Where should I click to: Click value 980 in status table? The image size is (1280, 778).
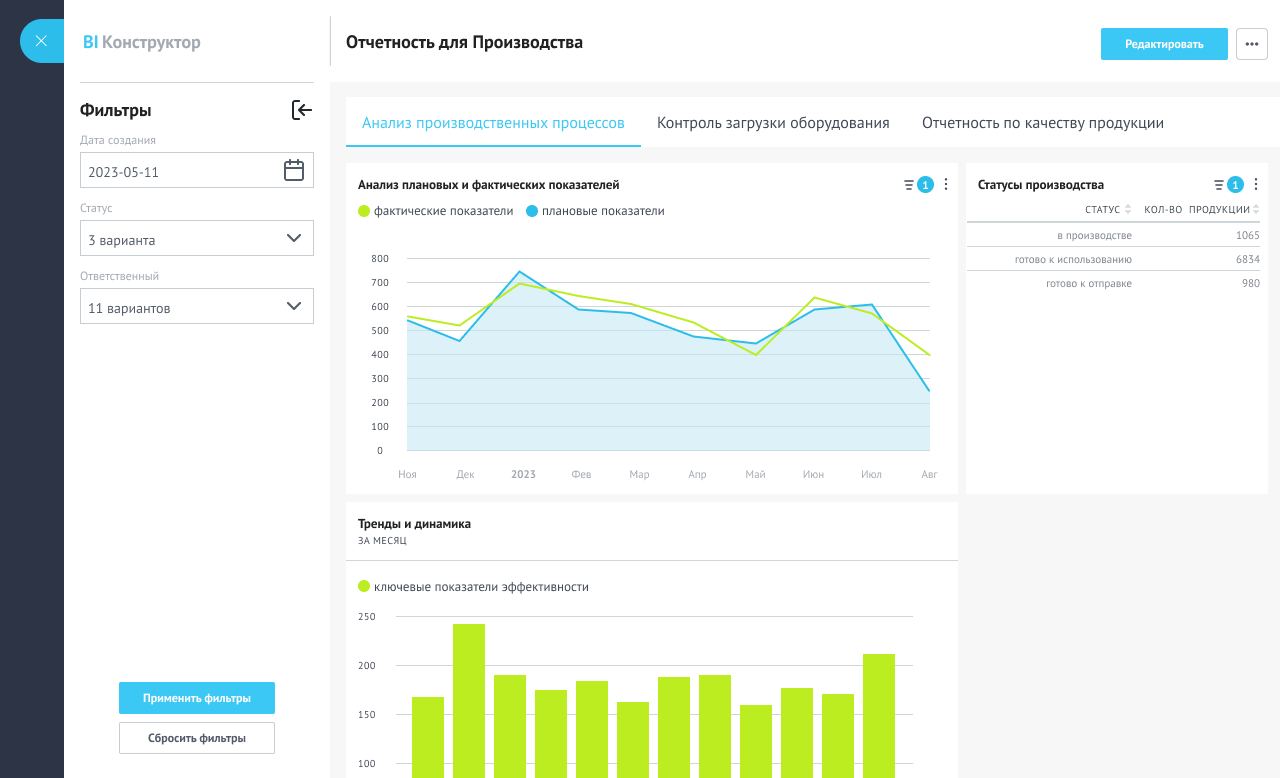(x=1250, y=283)
